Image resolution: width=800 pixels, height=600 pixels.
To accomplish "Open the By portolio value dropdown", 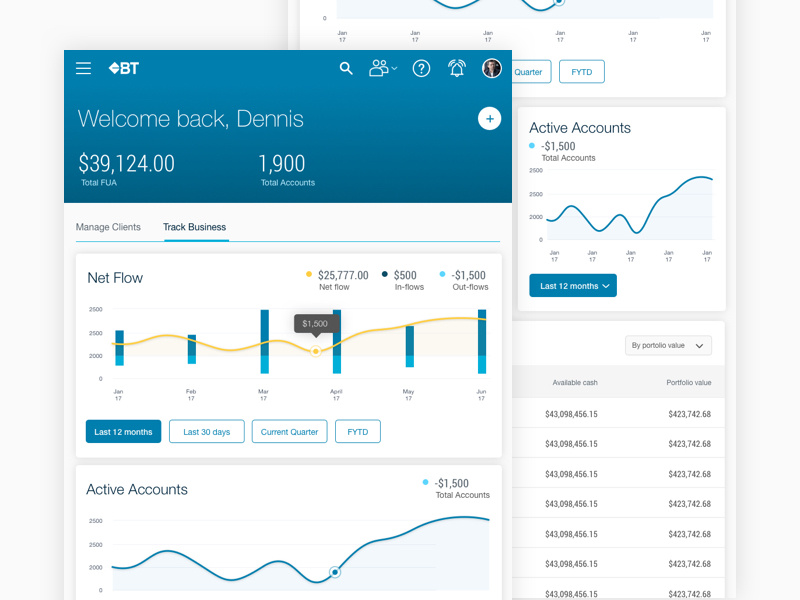I will (667, 345).
